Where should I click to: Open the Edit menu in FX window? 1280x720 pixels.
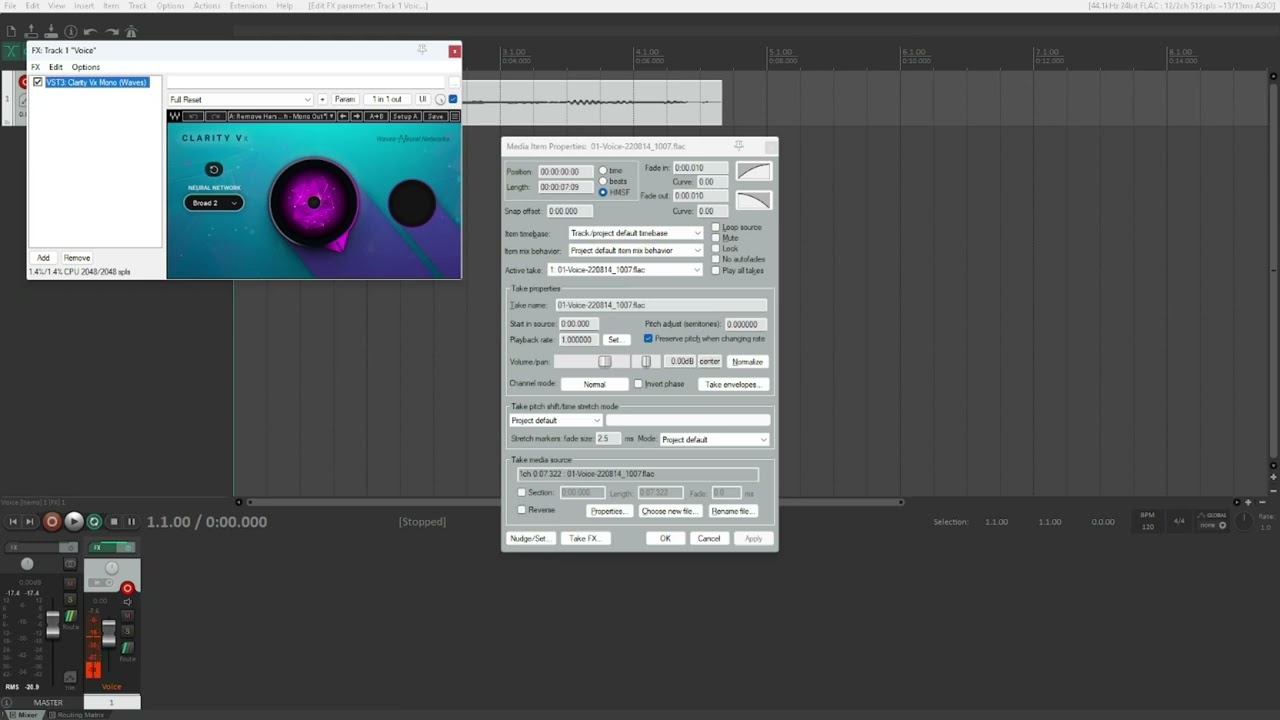(56, 67)
